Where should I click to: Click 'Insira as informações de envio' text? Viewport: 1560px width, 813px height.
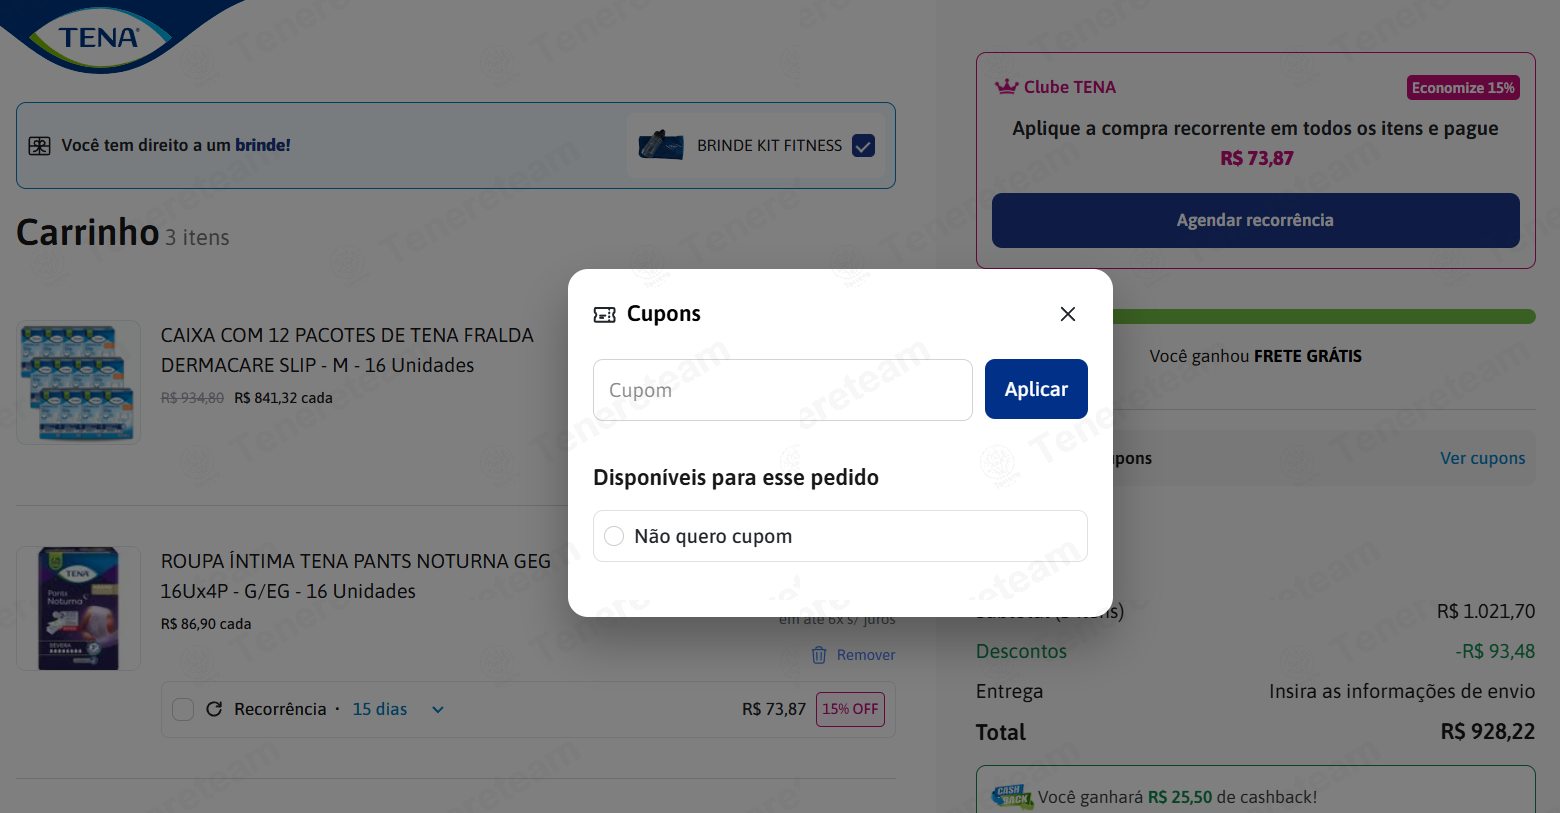pyautogui.click(x=1402, y=691)
